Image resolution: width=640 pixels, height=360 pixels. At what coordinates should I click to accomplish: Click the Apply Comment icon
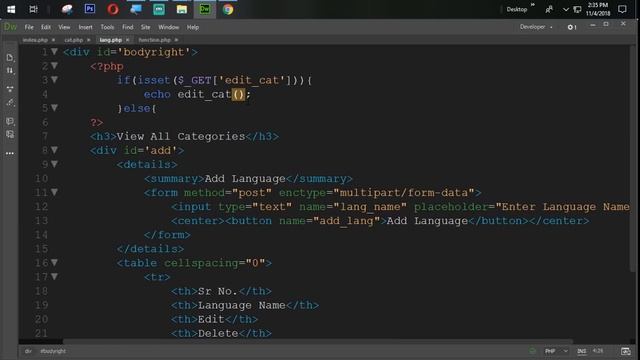[10, 121]
